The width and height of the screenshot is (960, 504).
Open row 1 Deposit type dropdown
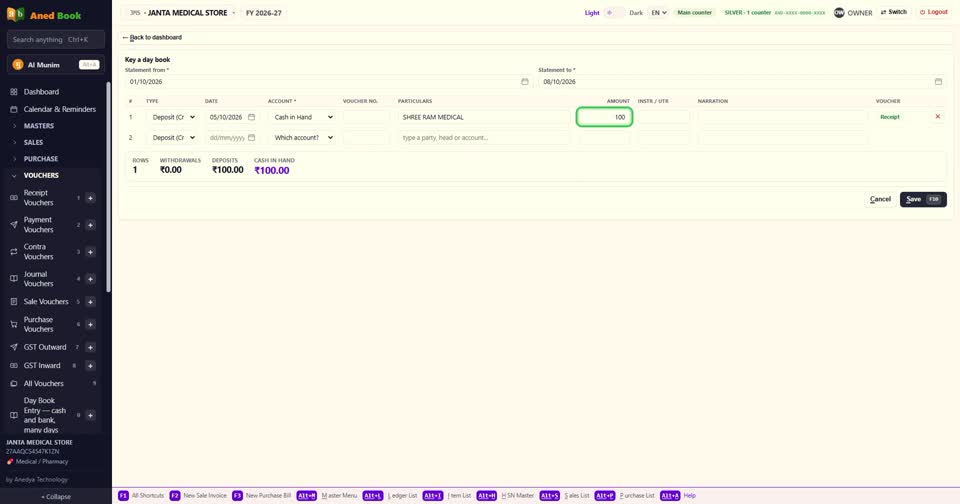click(172, 117)
